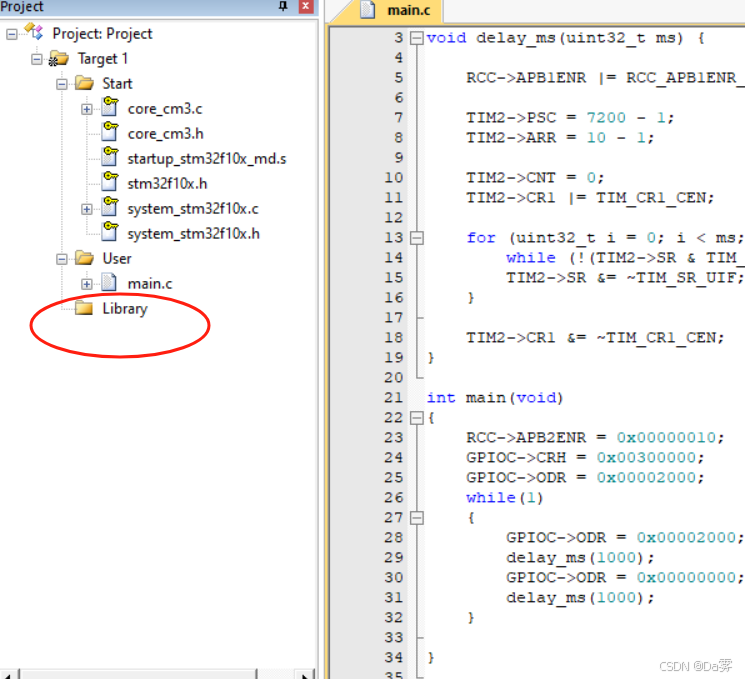Close the Project panel

pyautogui.click(x=306, y=6)
